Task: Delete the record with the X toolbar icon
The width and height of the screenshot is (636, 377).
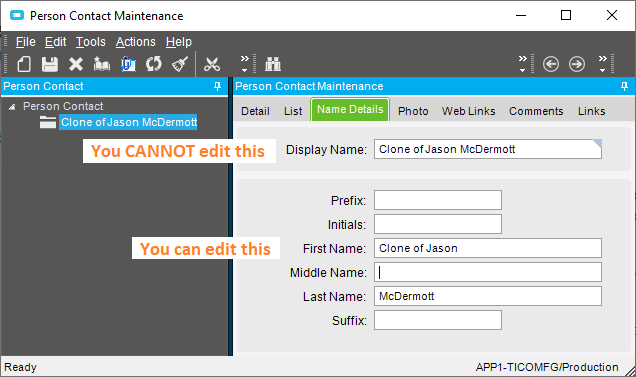Action: click(76, 64)
